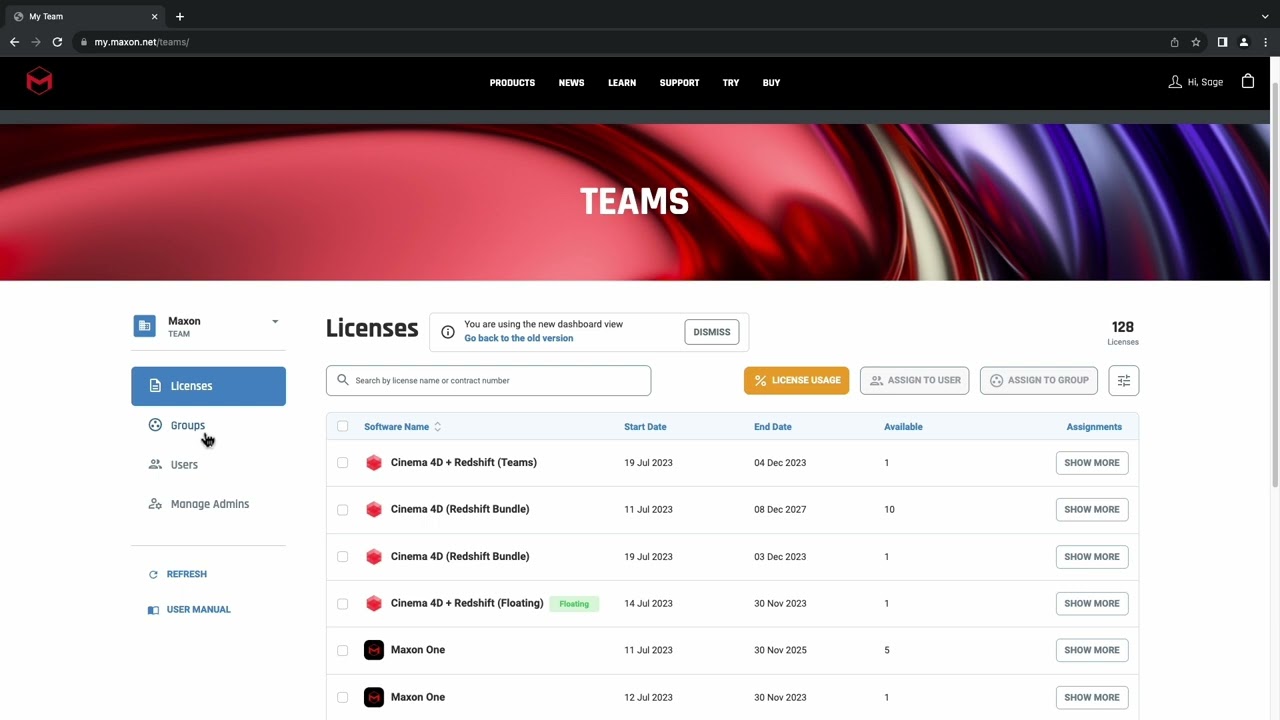Close the My Team browser tab
Image resolution: width=1280 pixels, height=720 pixels.
click(155, 16)
